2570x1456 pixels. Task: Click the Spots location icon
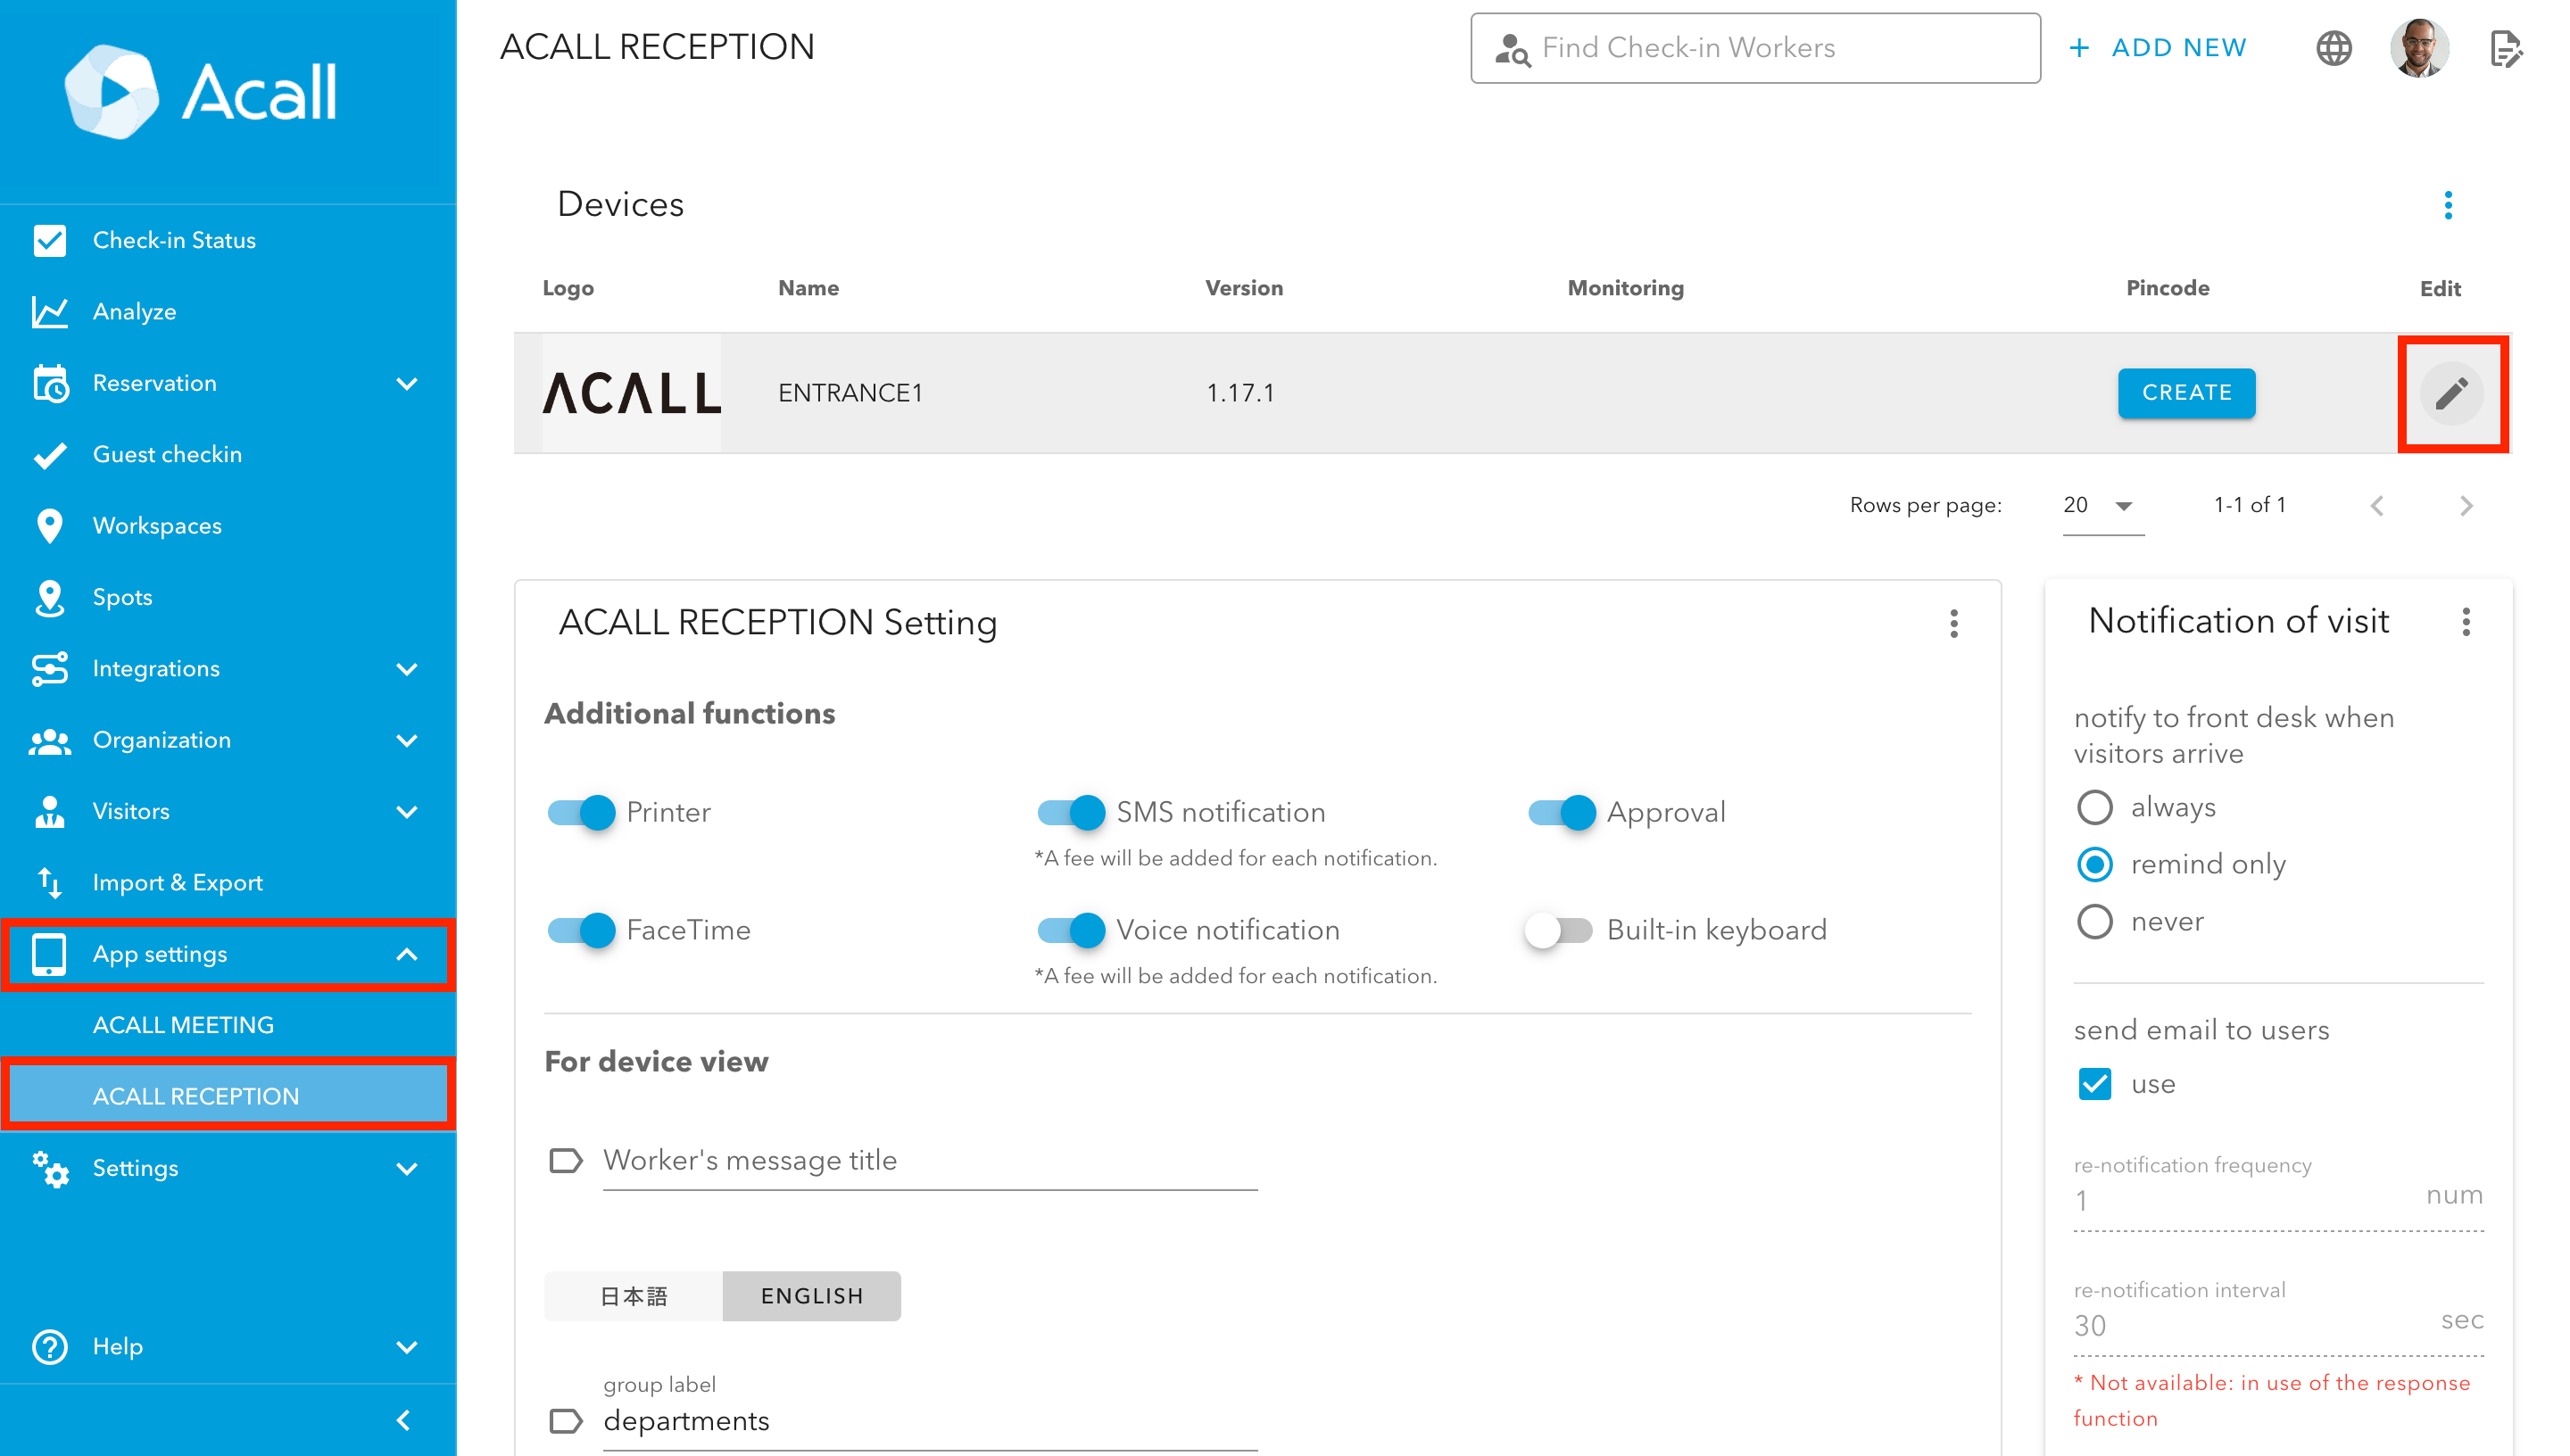(x=49, y=597)
